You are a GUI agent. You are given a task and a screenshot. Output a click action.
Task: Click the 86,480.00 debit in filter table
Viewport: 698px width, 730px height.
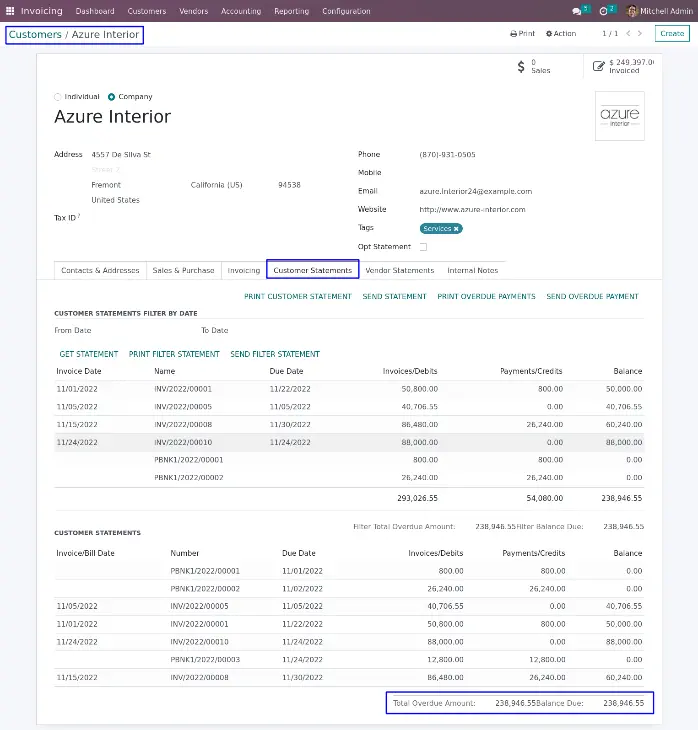coord(420,425)
